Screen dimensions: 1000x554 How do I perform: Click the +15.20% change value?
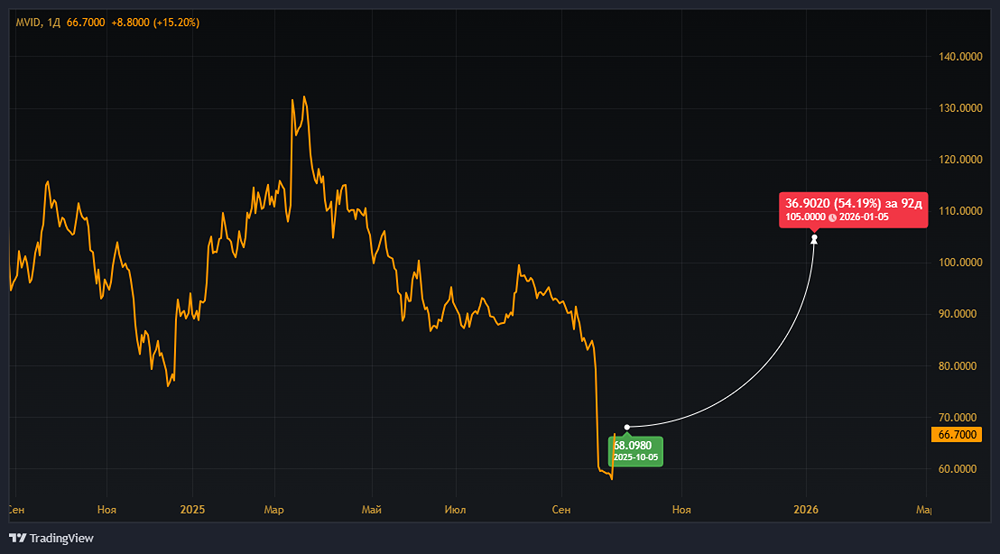(x=177, y=22)
